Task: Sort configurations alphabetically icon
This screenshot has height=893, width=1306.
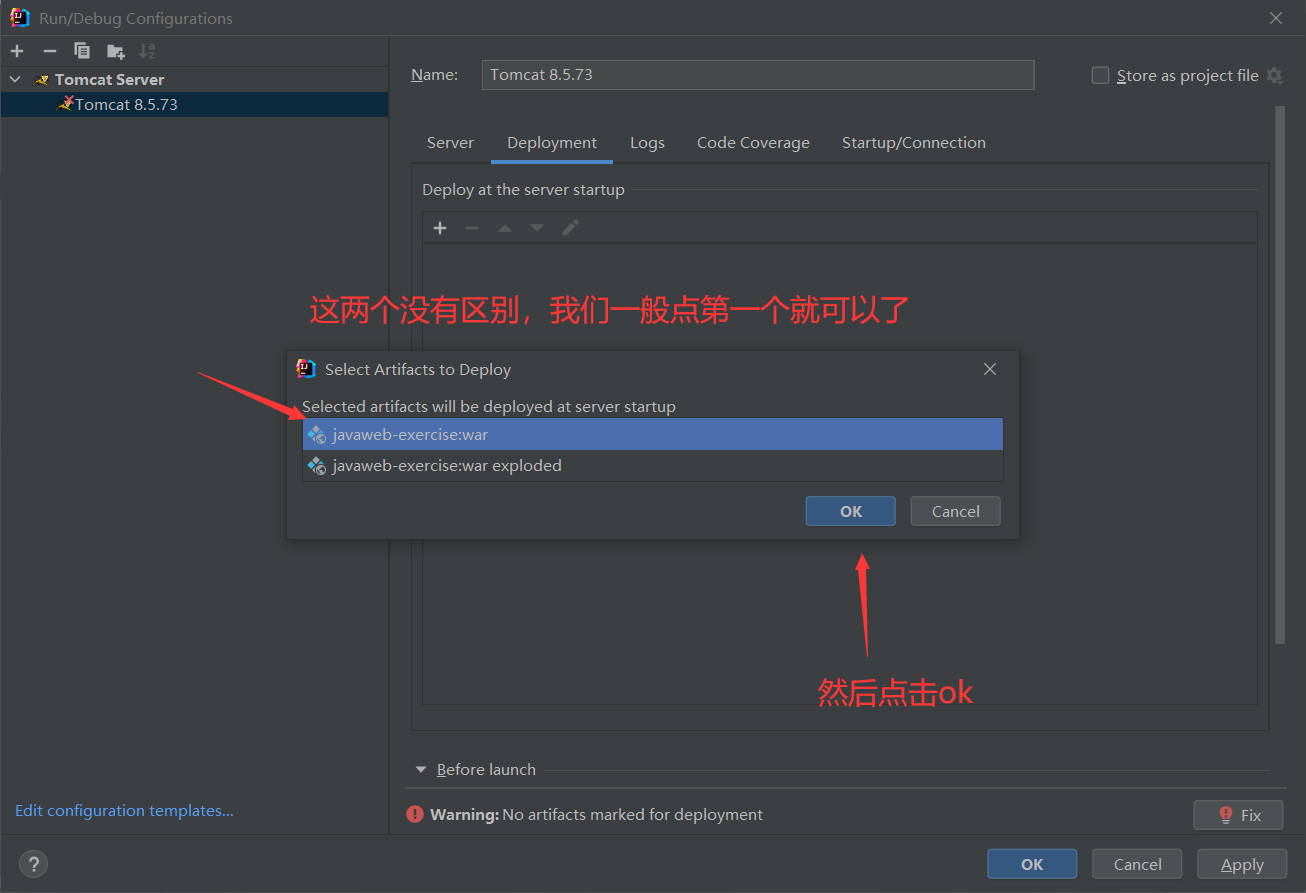Action: tap(147, 51)
